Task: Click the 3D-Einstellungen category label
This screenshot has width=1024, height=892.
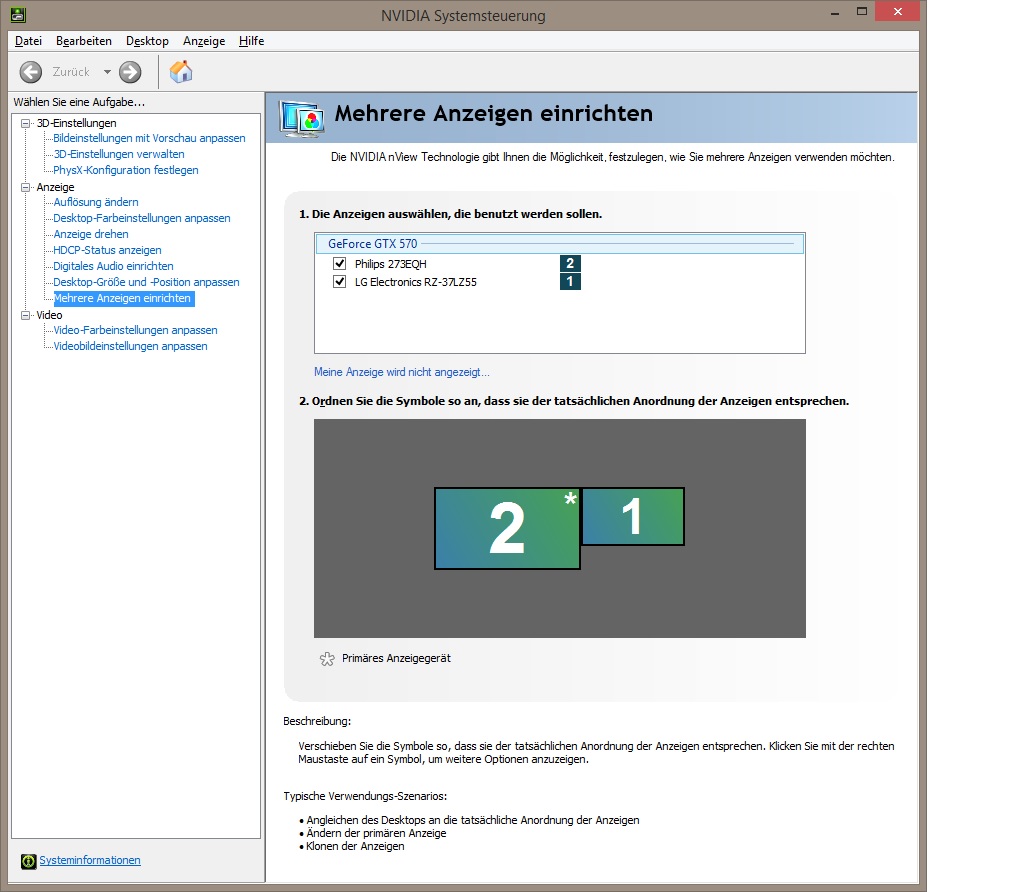Action: [x=76, y=123]
